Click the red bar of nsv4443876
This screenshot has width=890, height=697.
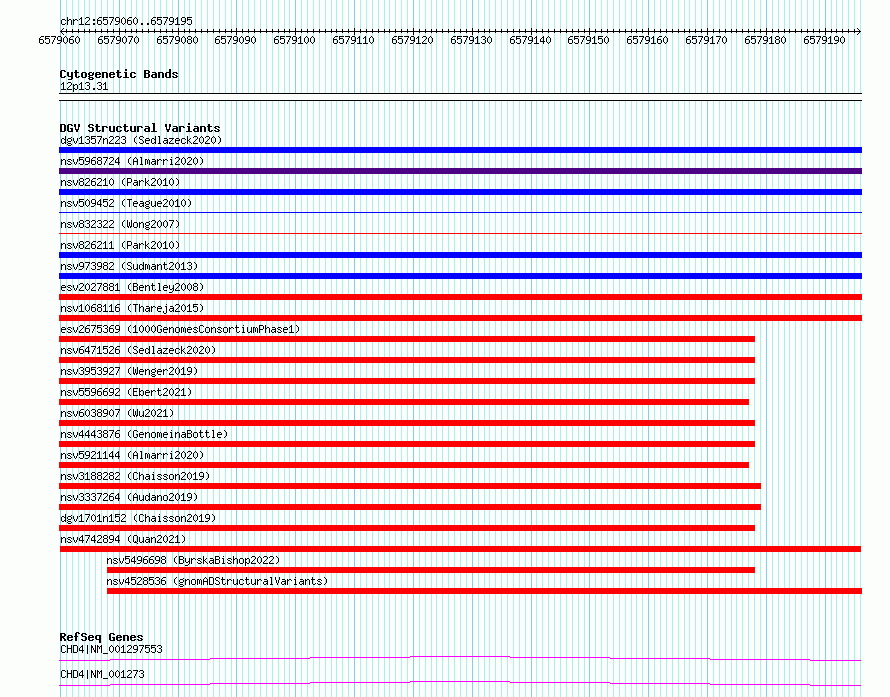coord(407,444)
